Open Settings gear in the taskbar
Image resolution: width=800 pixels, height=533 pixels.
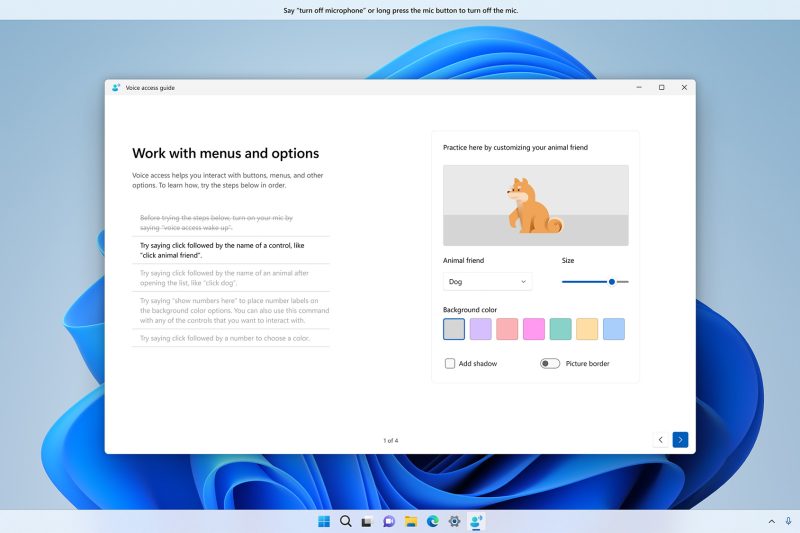coord(454,521)
